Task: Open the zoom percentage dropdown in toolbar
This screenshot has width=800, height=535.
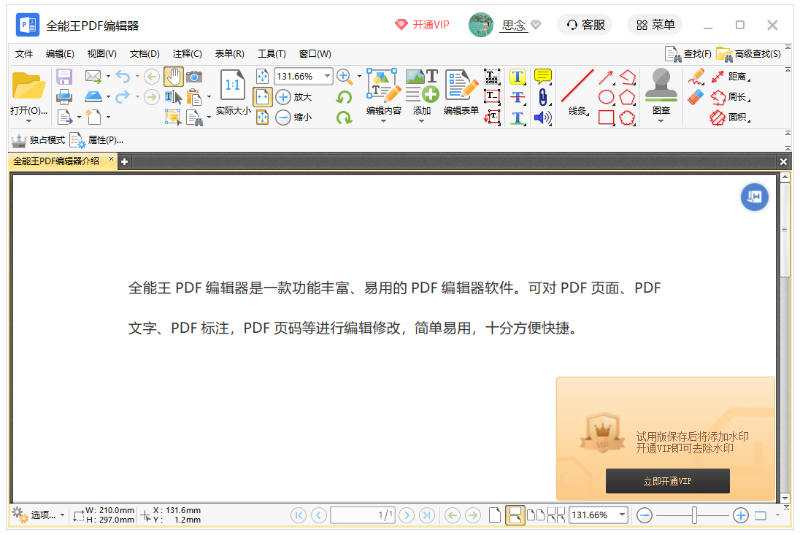Action: (327, 76)
